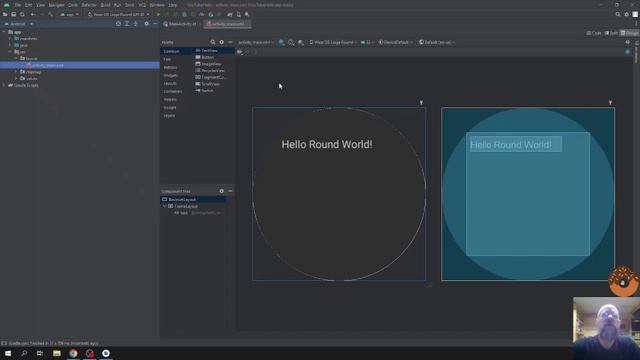The width and height of the screenshot is (640, 360).
Task: Search the Palette with magnifier icon
Action: tap(213, 42)
